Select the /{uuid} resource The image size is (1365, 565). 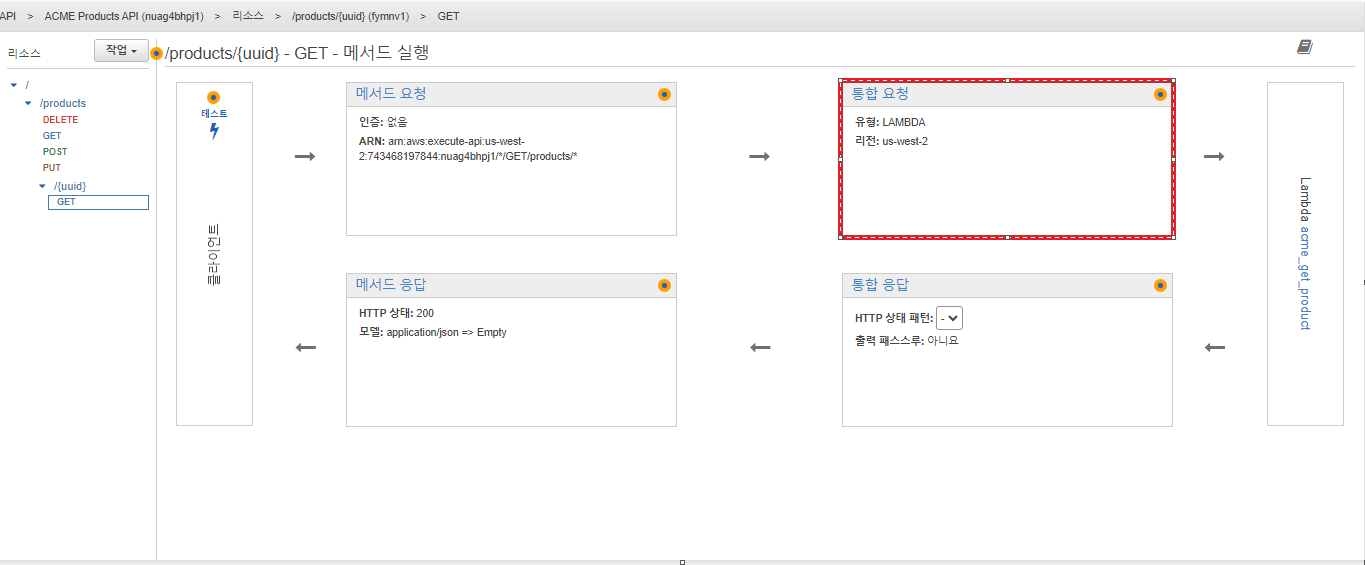(70, 186)
